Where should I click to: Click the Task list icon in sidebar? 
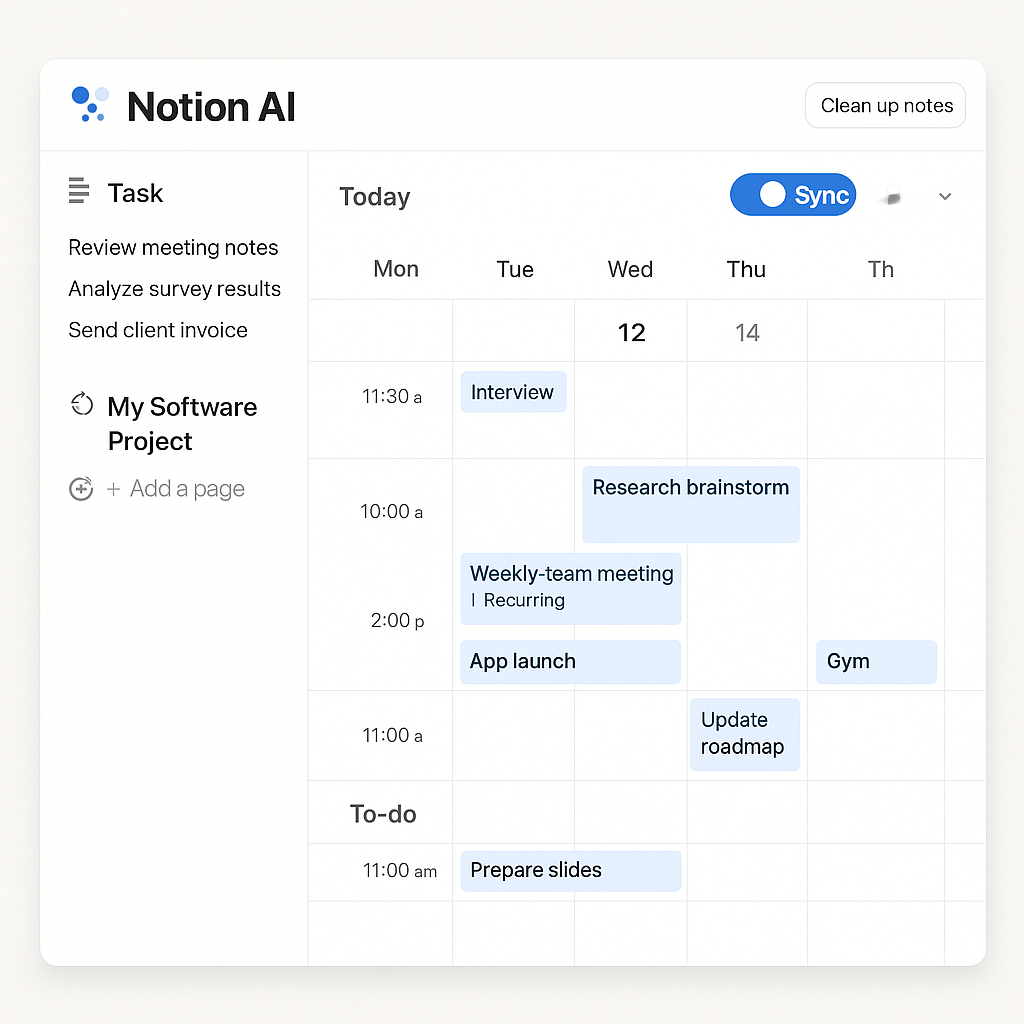78,191
